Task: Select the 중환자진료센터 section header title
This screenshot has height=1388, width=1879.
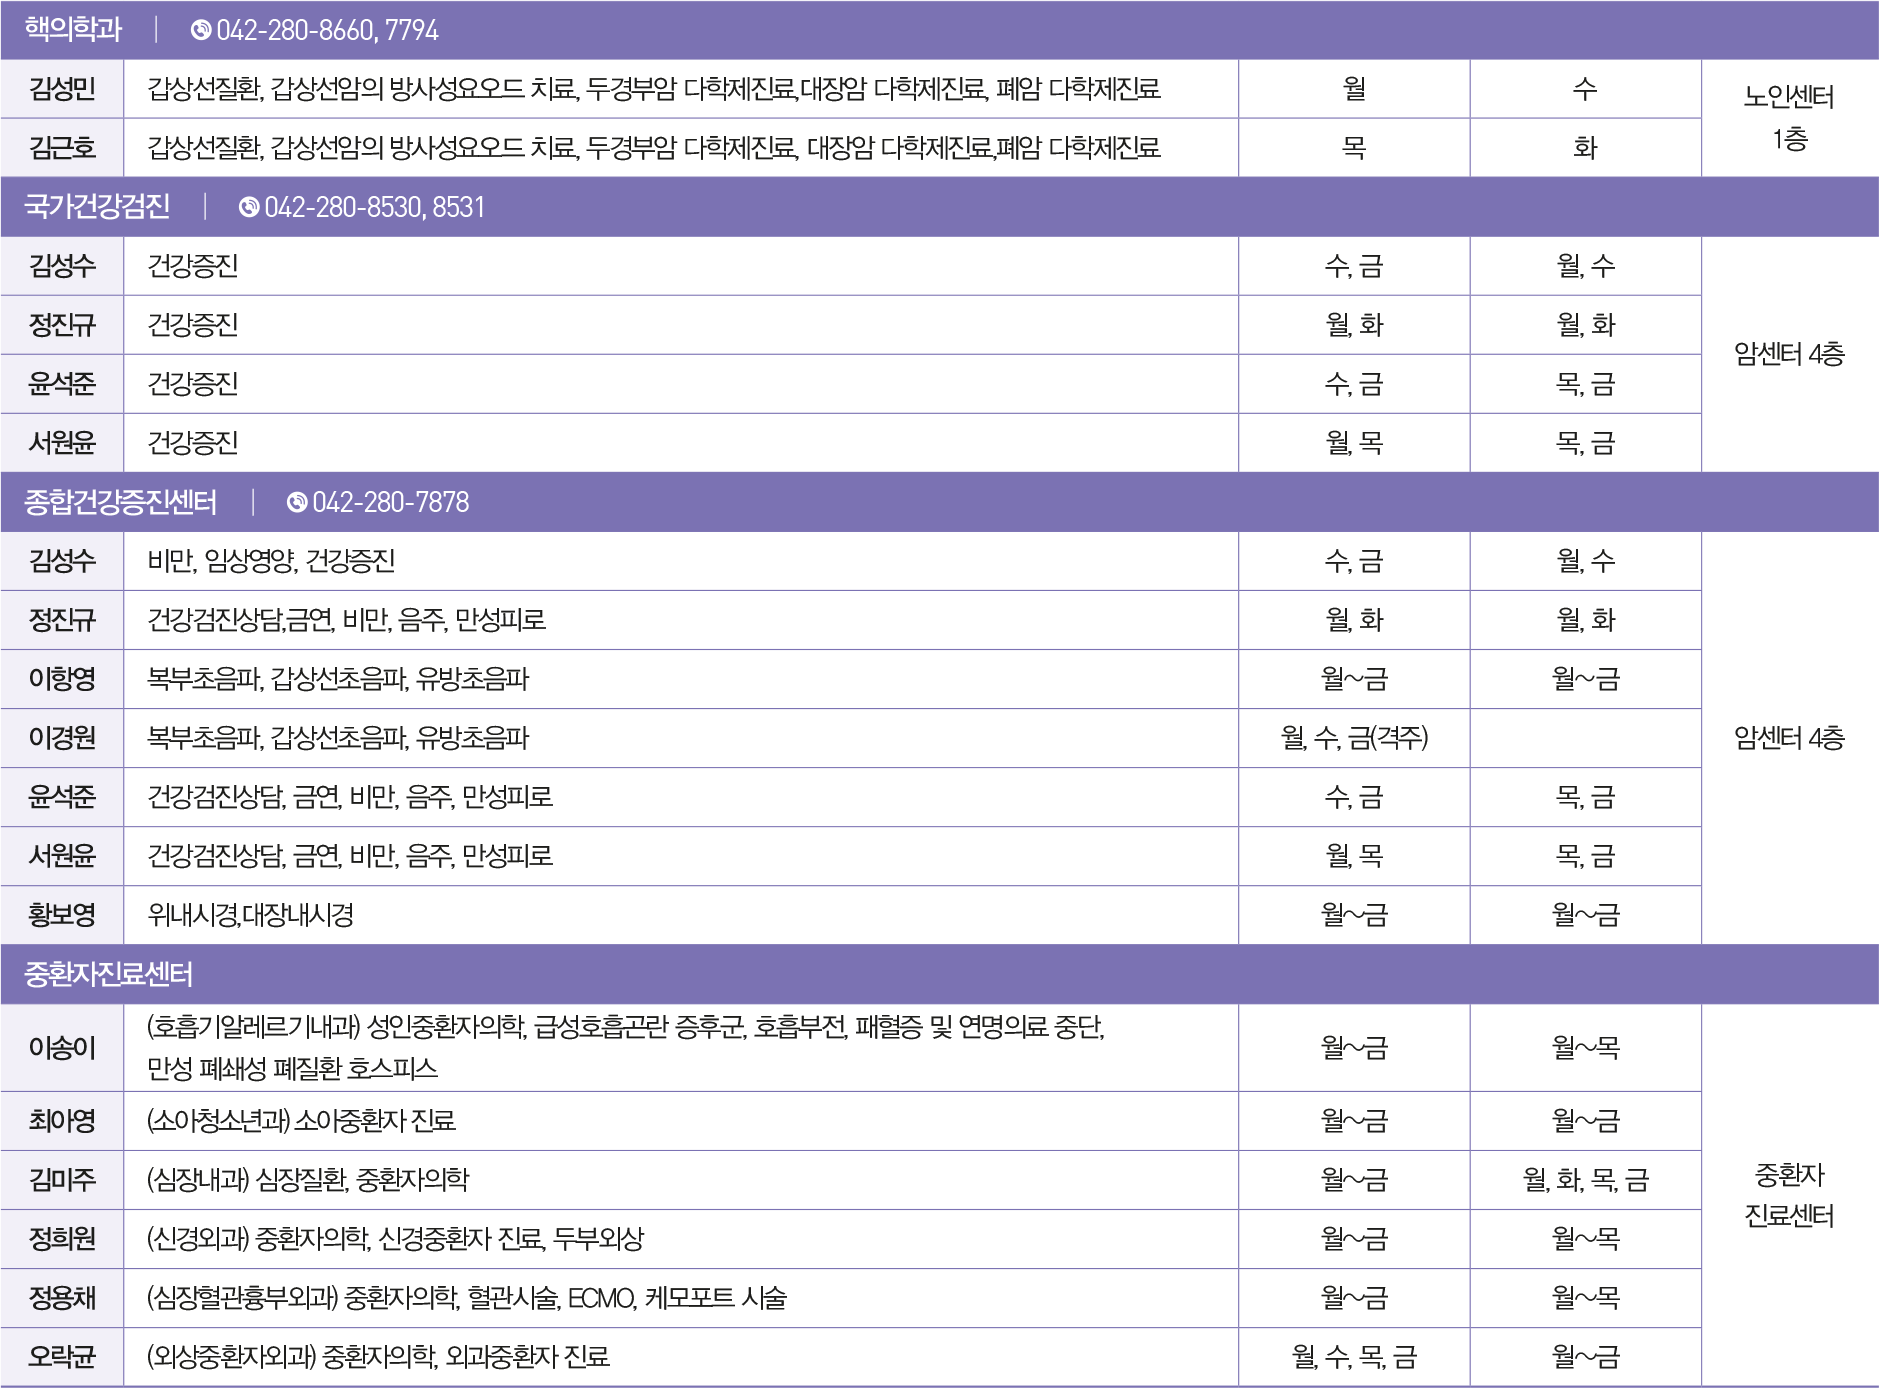Action: 108,974
